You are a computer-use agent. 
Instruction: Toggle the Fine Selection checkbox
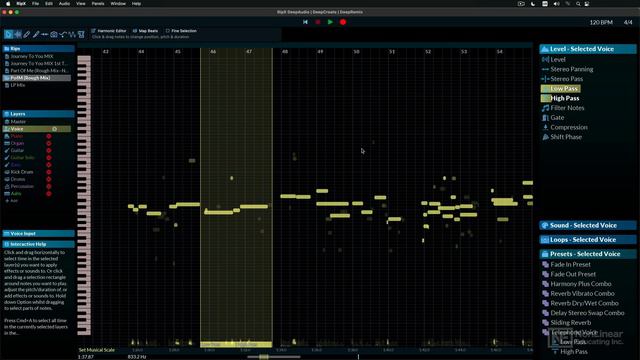[167, 31]
